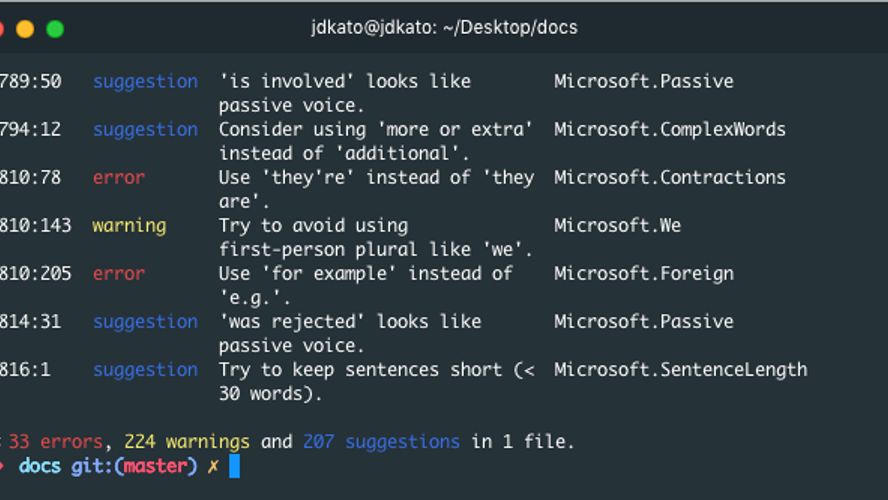Image resolution: width=888 pixels, height=500 pixels.
Task: Place cursor at the blue terminal cursor block
Action: (234, 466)
